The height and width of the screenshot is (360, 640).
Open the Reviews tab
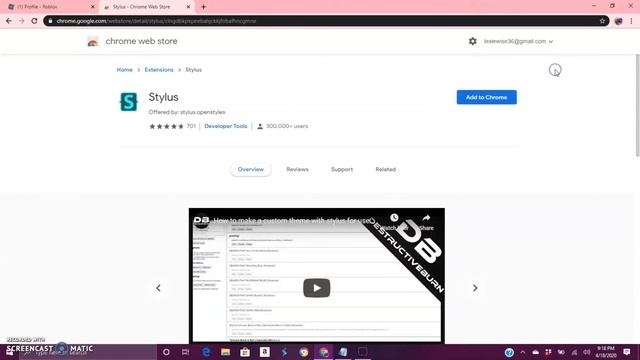298,169
